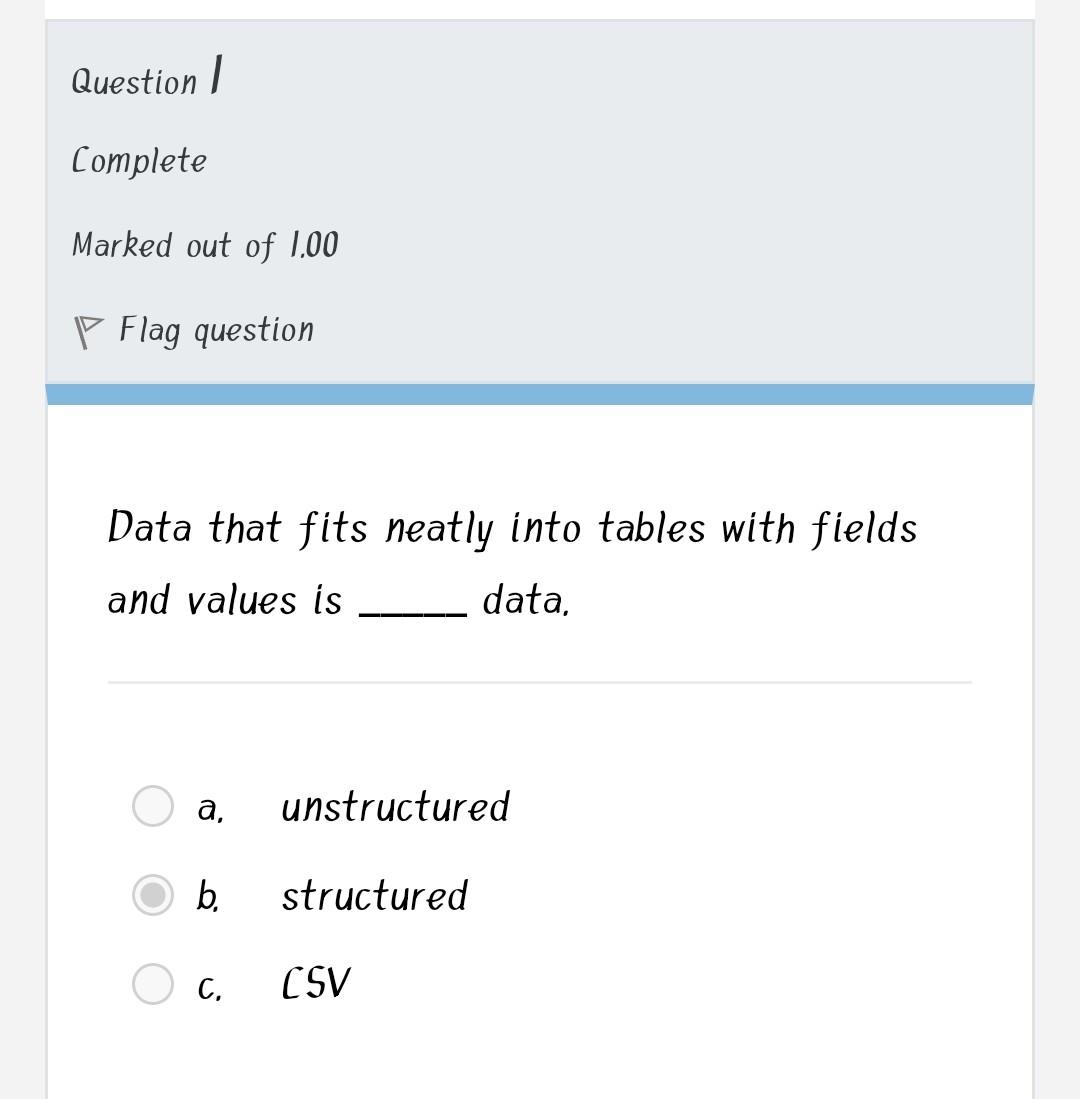Click the Marked out of 1.00 label
Viewport: 1080px width, 1099px height.
pyautogui.click(x=205, y=245)
